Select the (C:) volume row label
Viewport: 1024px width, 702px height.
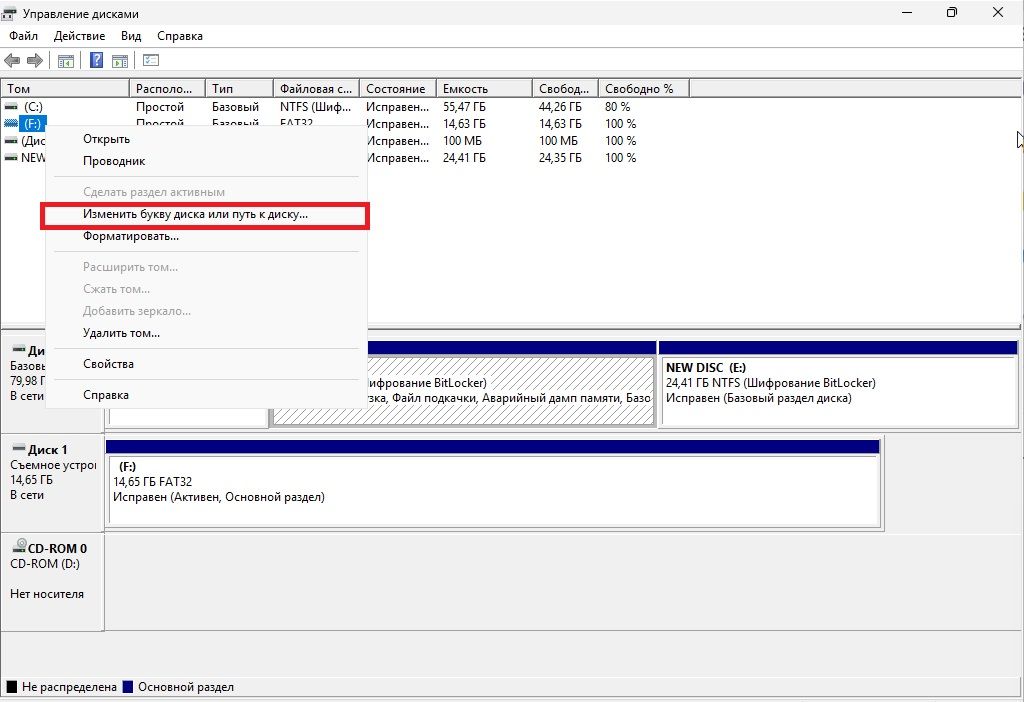click(x=33, y=106)
